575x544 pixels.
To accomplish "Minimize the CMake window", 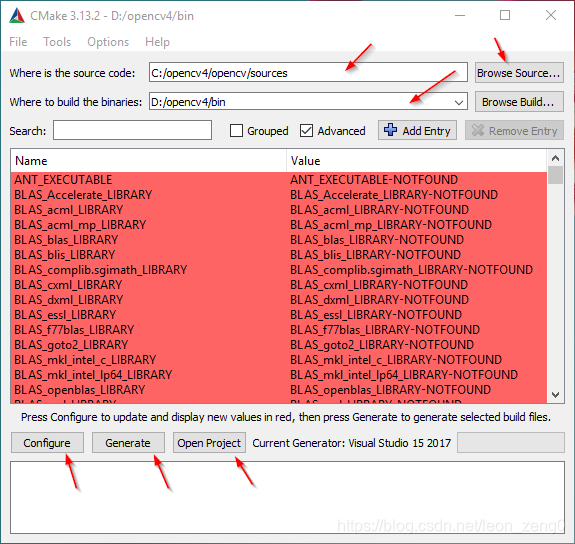I will tap(460, 15).
